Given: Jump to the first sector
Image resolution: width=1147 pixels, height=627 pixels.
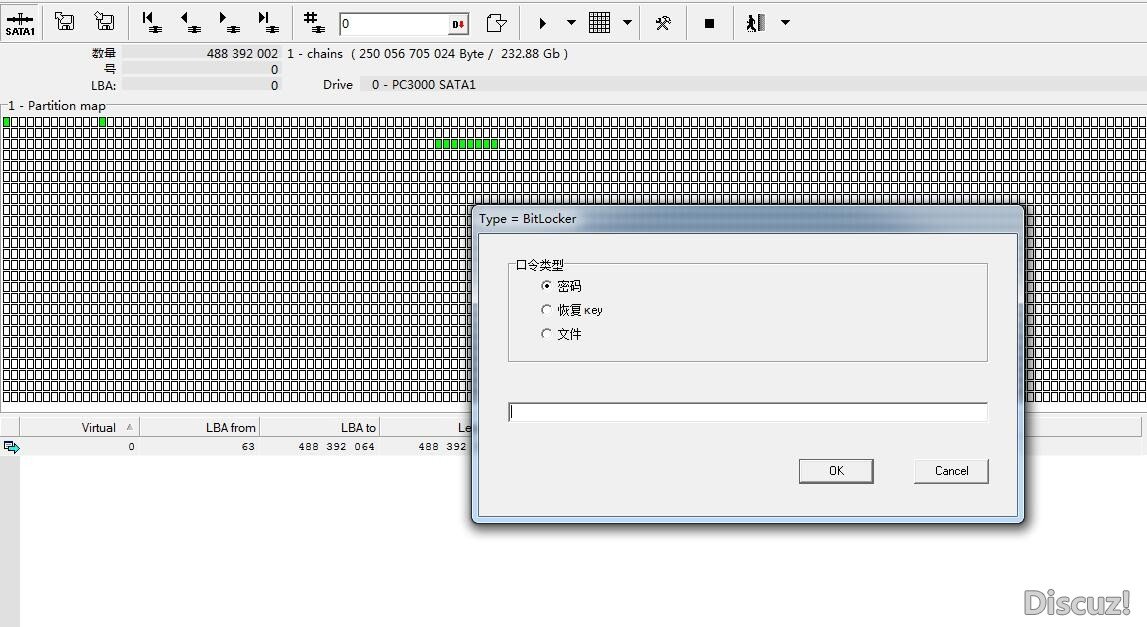Looking at the screenshot, I should click(x=150, y=22).
